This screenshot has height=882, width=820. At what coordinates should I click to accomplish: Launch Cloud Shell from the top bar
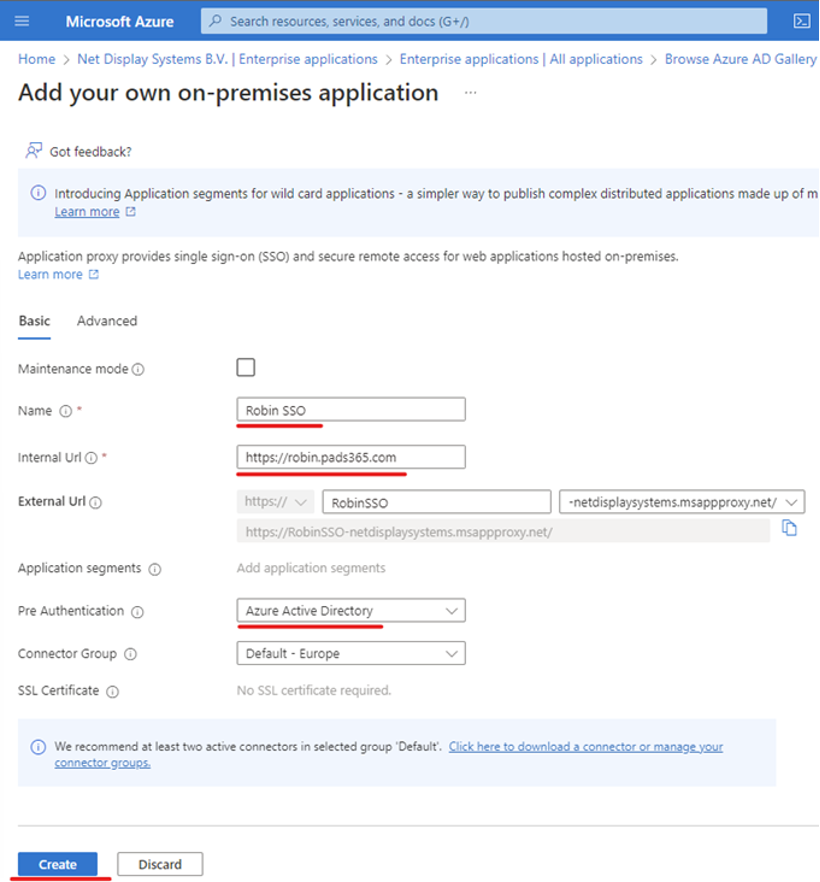[x=801, y=21]
